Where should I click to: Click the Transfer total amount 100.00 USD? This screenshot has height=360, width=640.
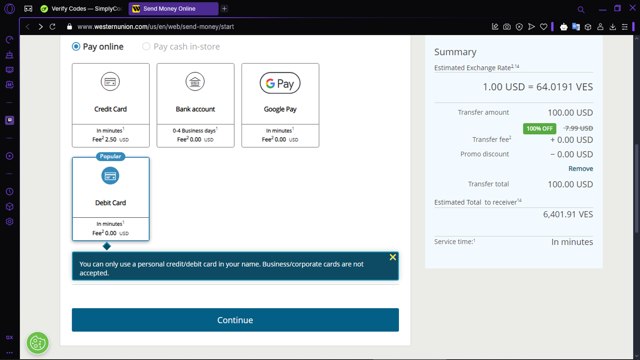[570, 184]
